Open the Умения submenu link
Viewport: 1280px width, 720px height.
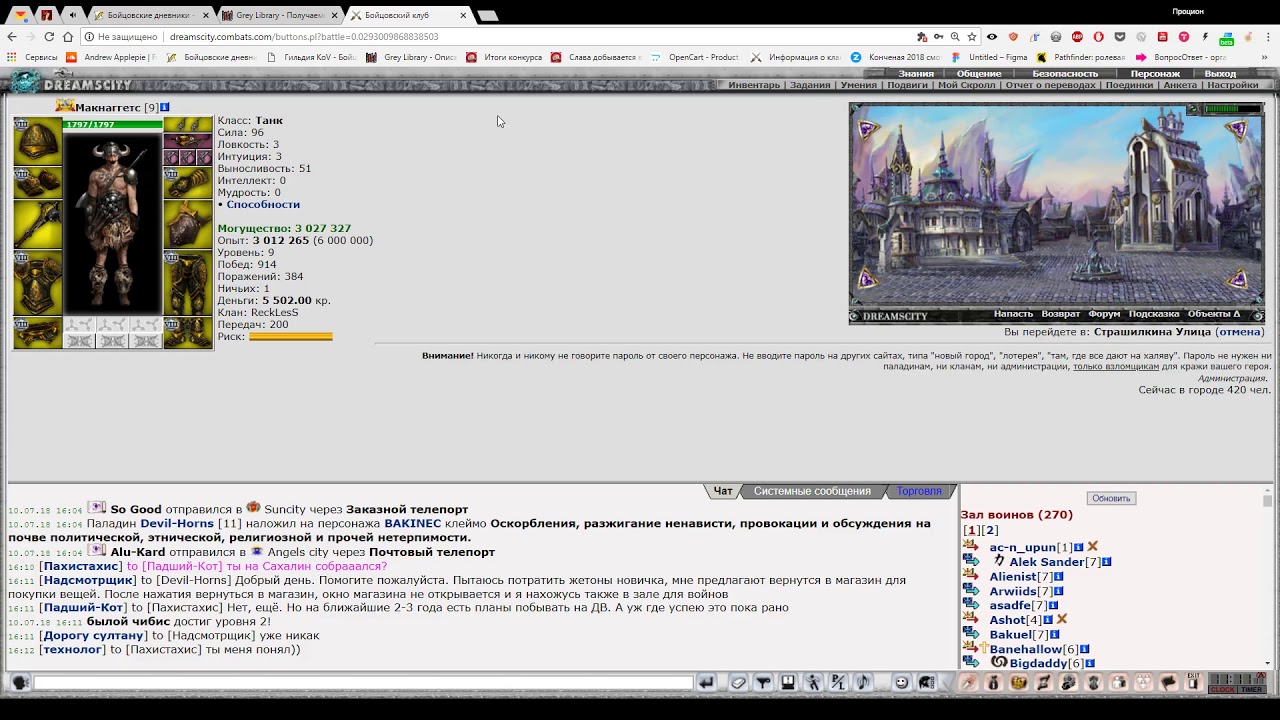point(859,85)
